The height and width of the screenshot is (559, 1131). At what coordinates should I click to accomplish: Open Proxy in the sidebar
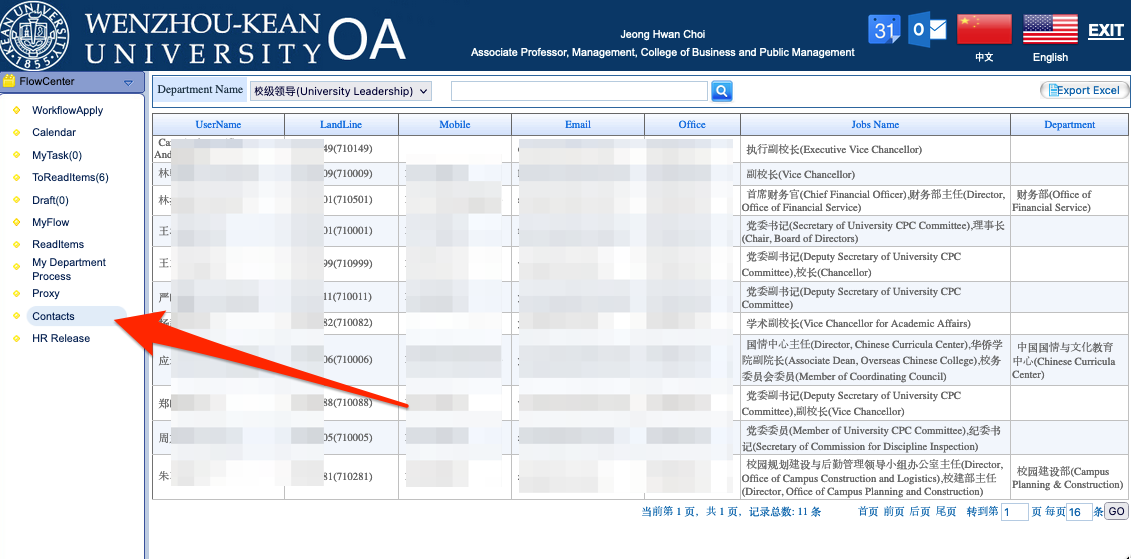(45, 294)
